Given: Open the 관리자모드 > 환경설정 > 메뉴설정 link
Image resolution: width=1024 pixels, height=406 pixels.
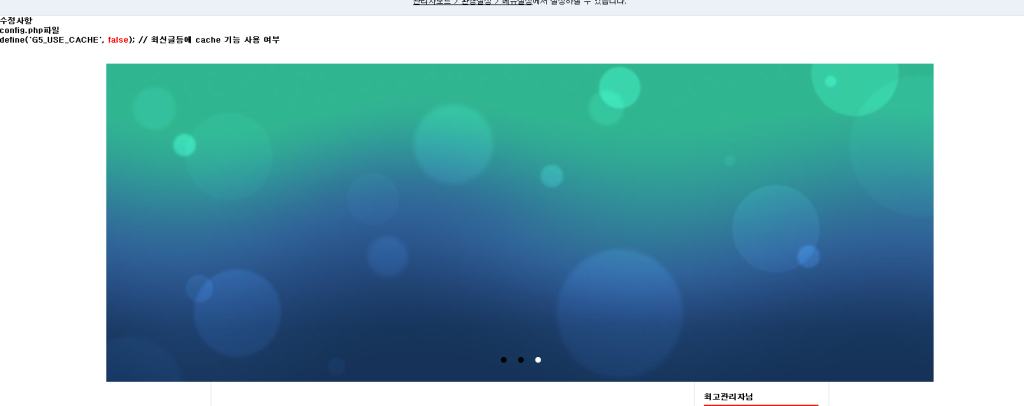Looking at the screenshot, I should [x=472, y=3].
